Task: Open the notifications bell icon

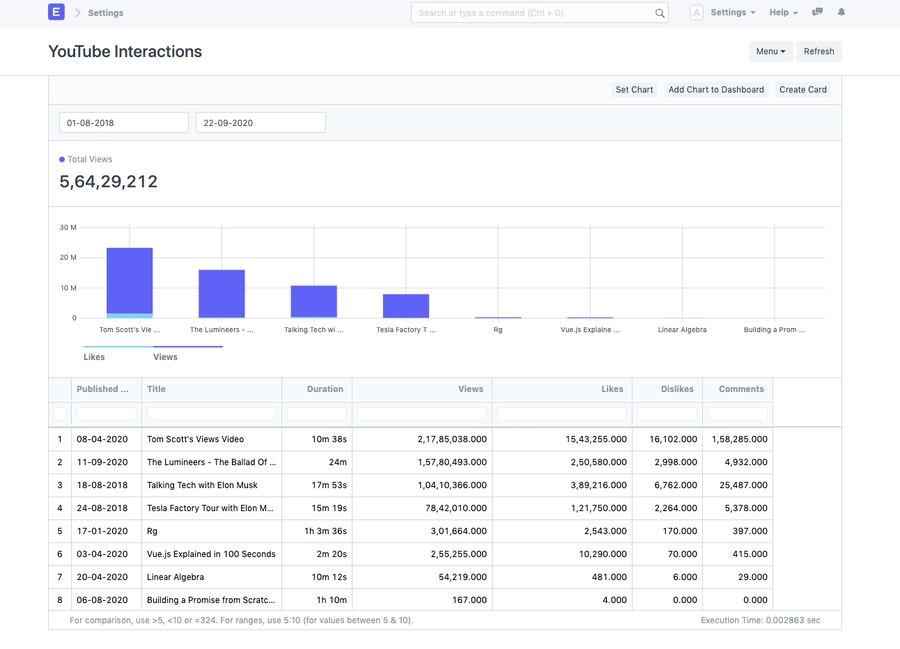Action: click(x=841, y=12)
